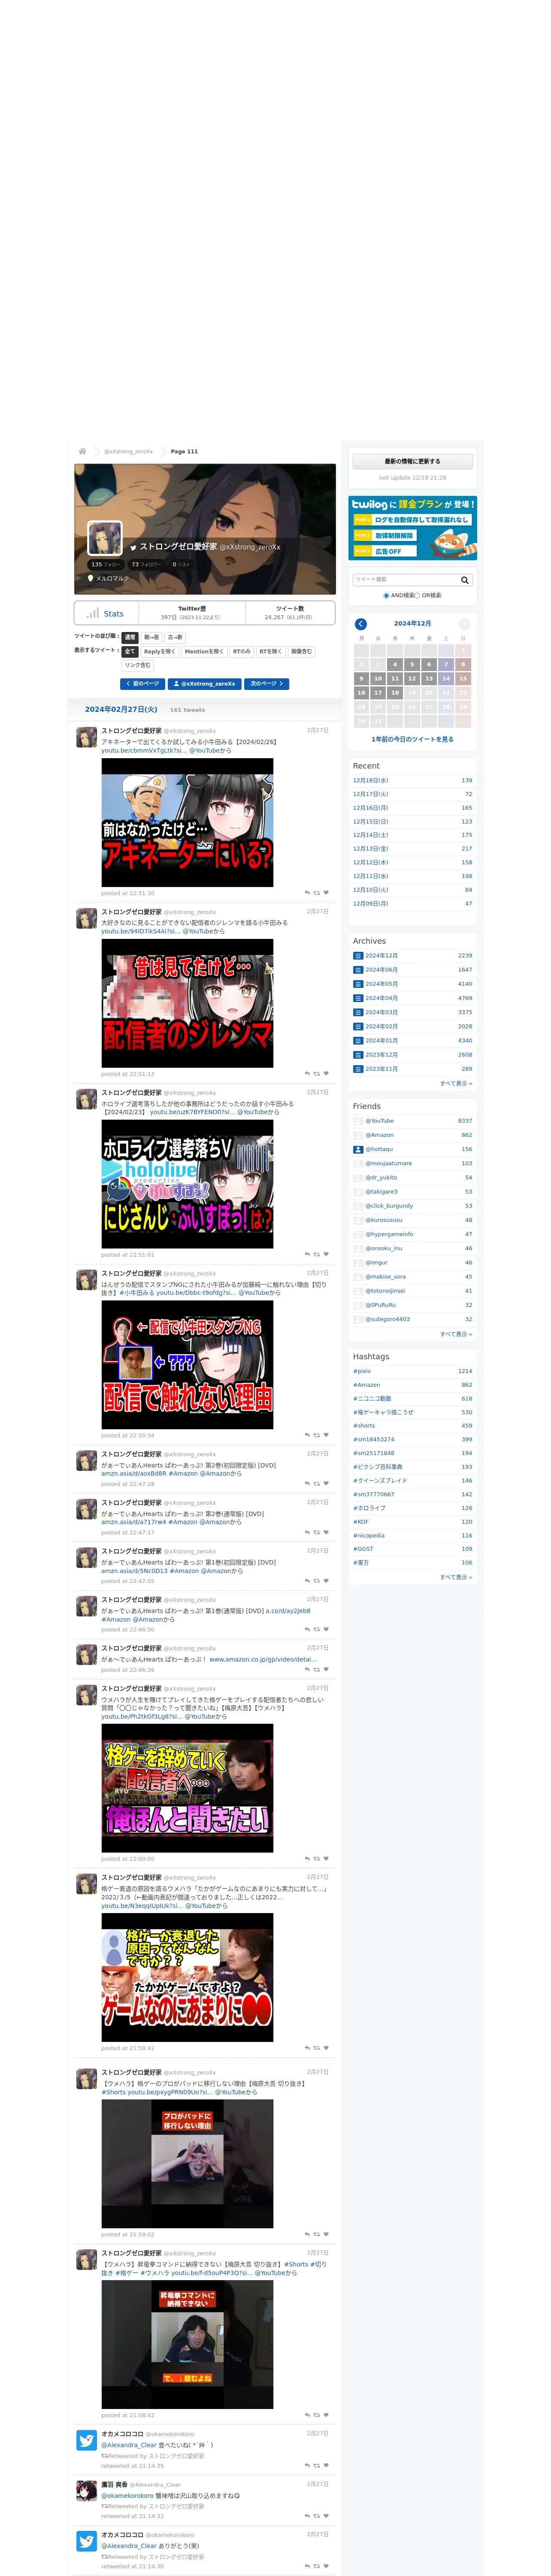Screen dimensions: 551x2576
Task: Click the 2024年06月 archive list icon
Action: pyautogui.click(x=358, y=969)
